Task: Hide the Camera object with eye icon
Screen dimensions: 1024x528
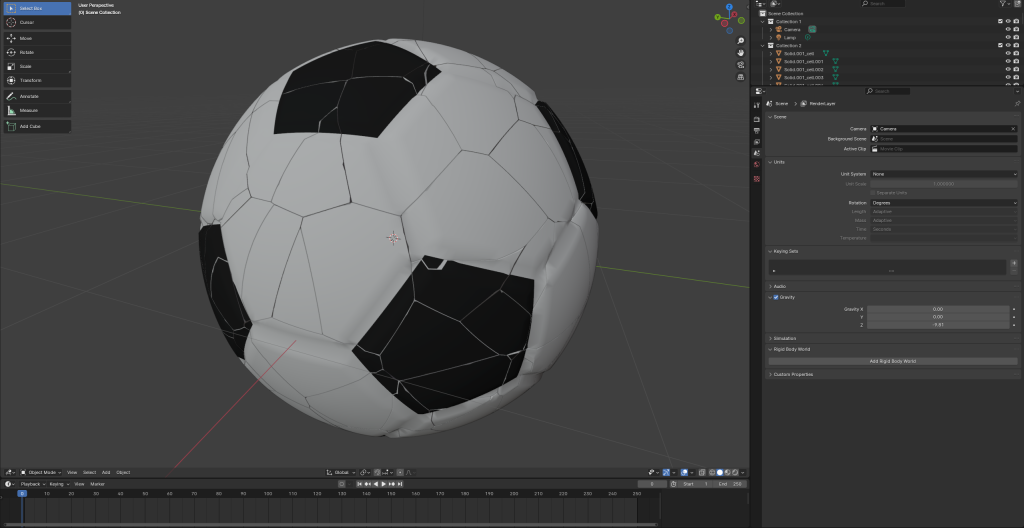Action: (x=1007, y=29)
